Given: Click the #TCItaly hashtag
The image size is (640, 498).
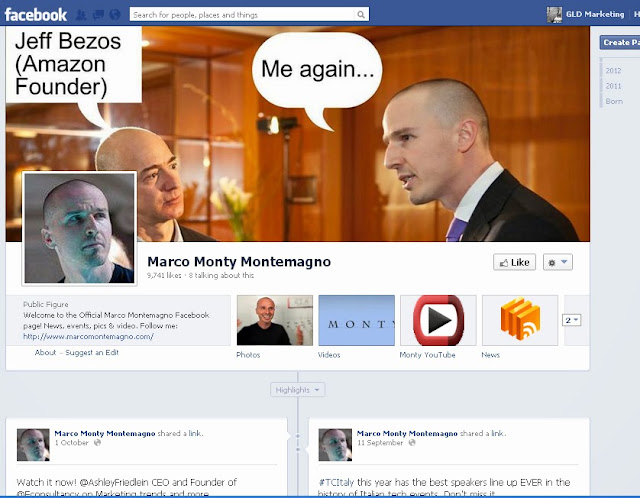Looking at the screenshot, I should click(x=336, y=482).
